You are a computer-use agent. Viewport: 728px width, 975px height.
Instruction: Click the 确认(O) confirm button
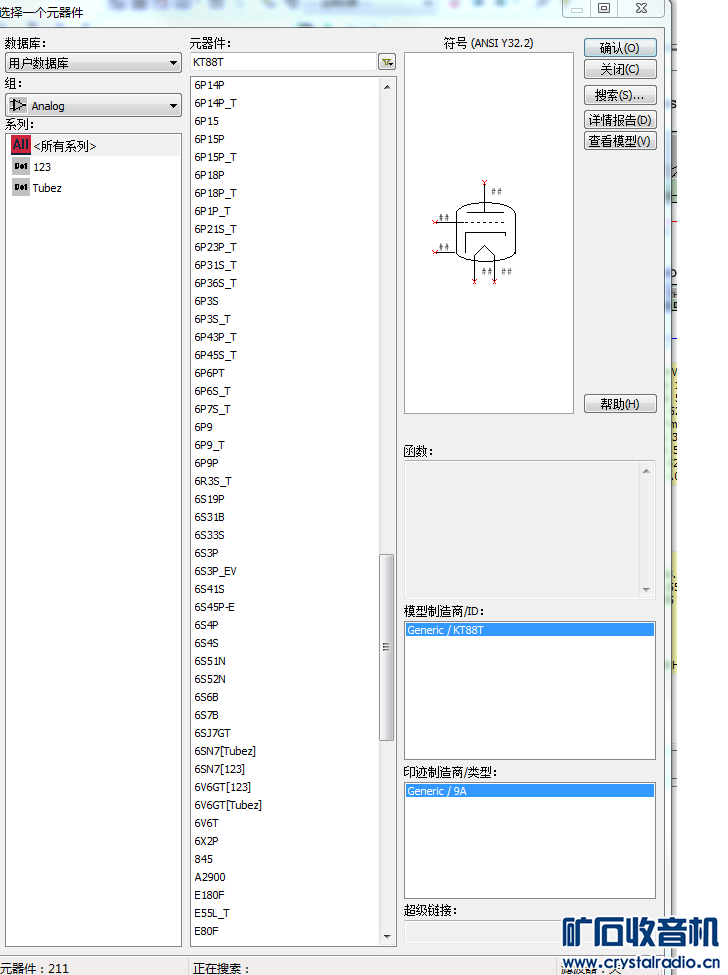coord(620,48)
